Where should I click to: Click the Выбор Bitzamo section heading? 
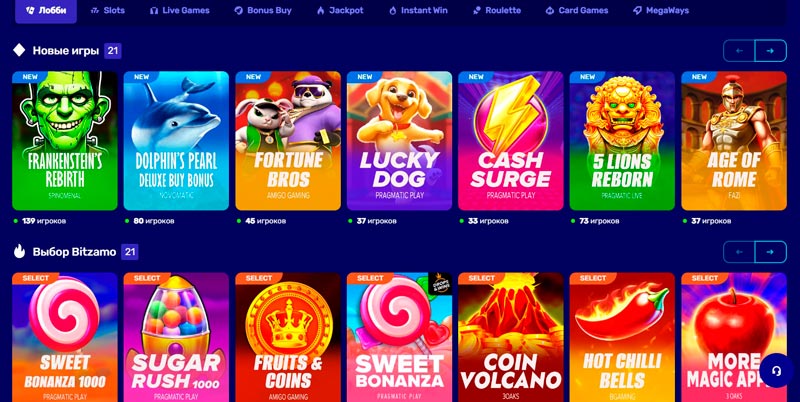point(74,252)
